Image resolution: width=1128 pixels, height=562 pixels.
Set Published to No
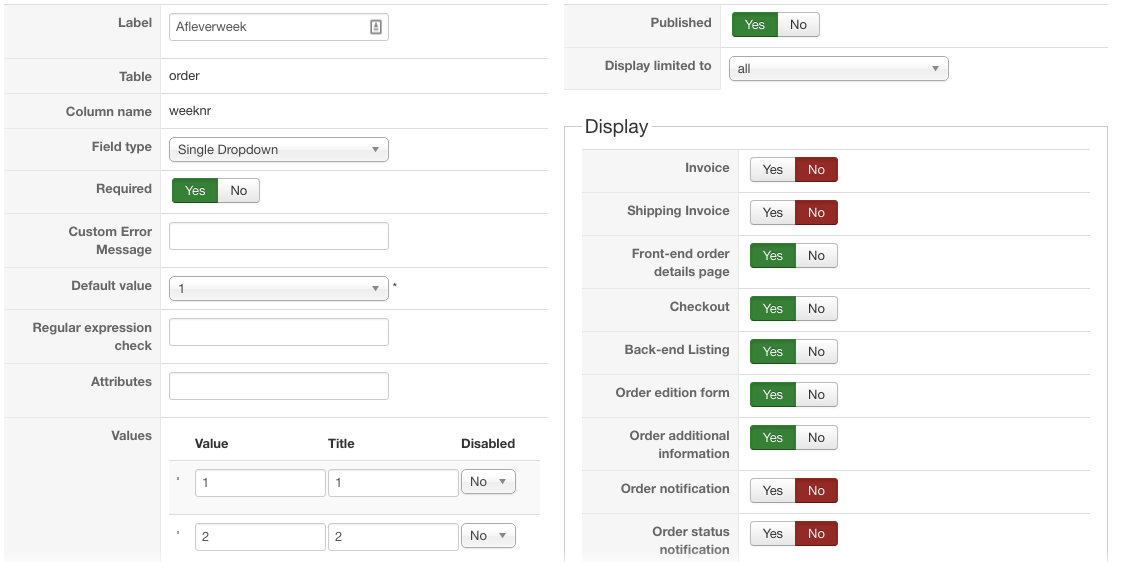(x=798, y=25)
